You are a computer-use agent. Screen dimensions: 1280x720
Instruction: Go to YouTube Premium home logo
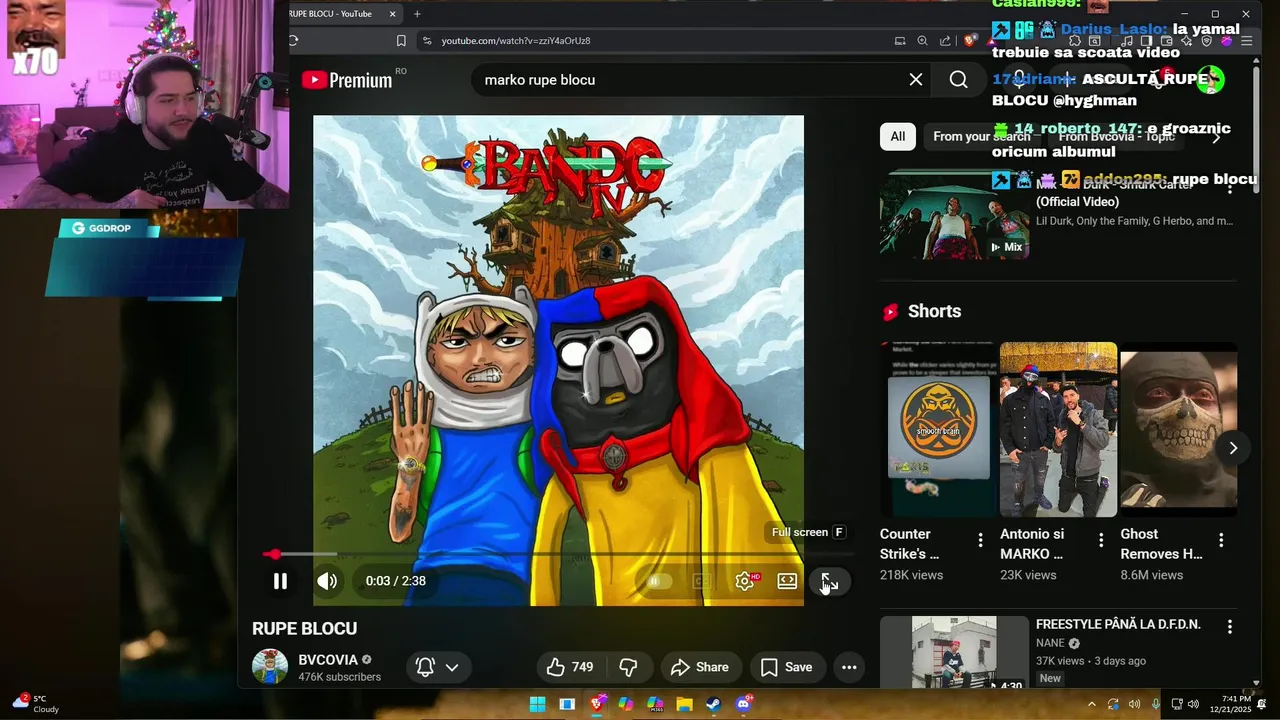tap(347, 80)
